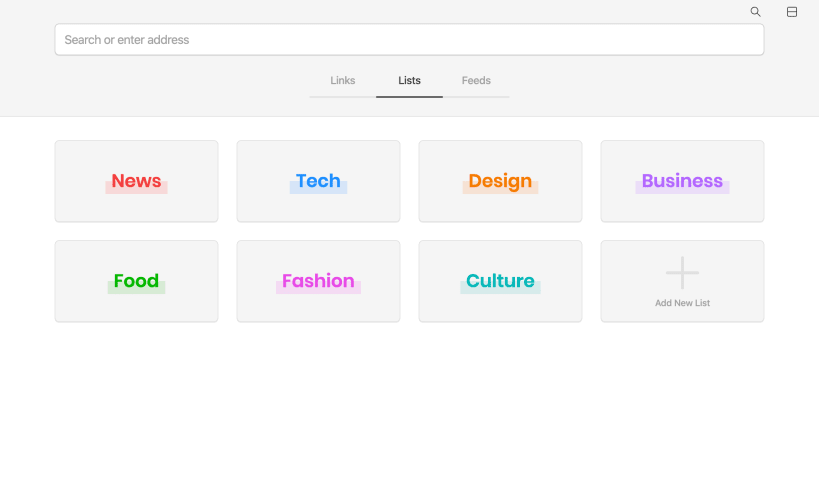The width and height of the screenshot is (819, 485).
Task: Toggle the split panel layout icon
Action: pos(792,11)
